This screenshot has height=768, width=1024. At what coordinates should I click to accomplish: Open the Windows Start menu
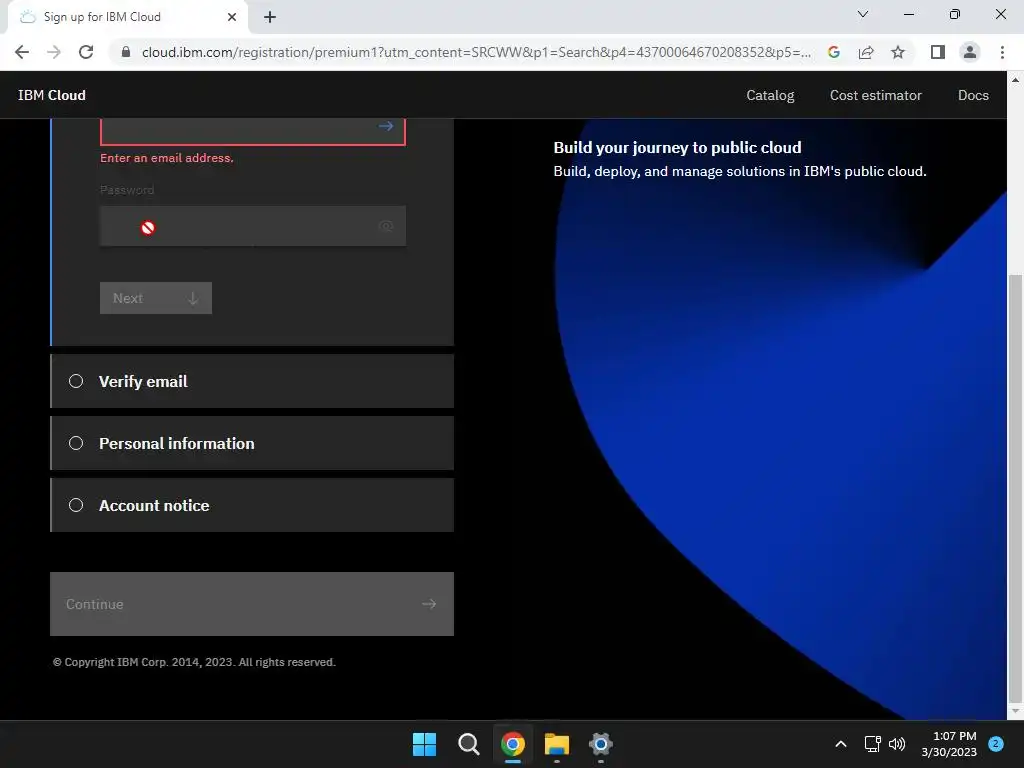(424, 744)
